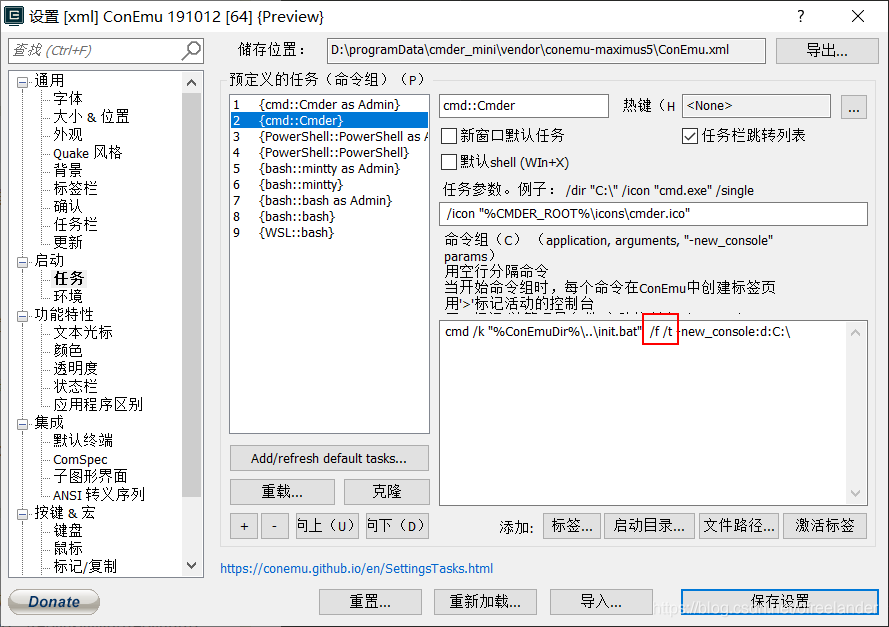Viewport: 889px width, 627px height.
Task: Open the 更新 settings page
Action: pyautogui.click(x=68, y=243)
